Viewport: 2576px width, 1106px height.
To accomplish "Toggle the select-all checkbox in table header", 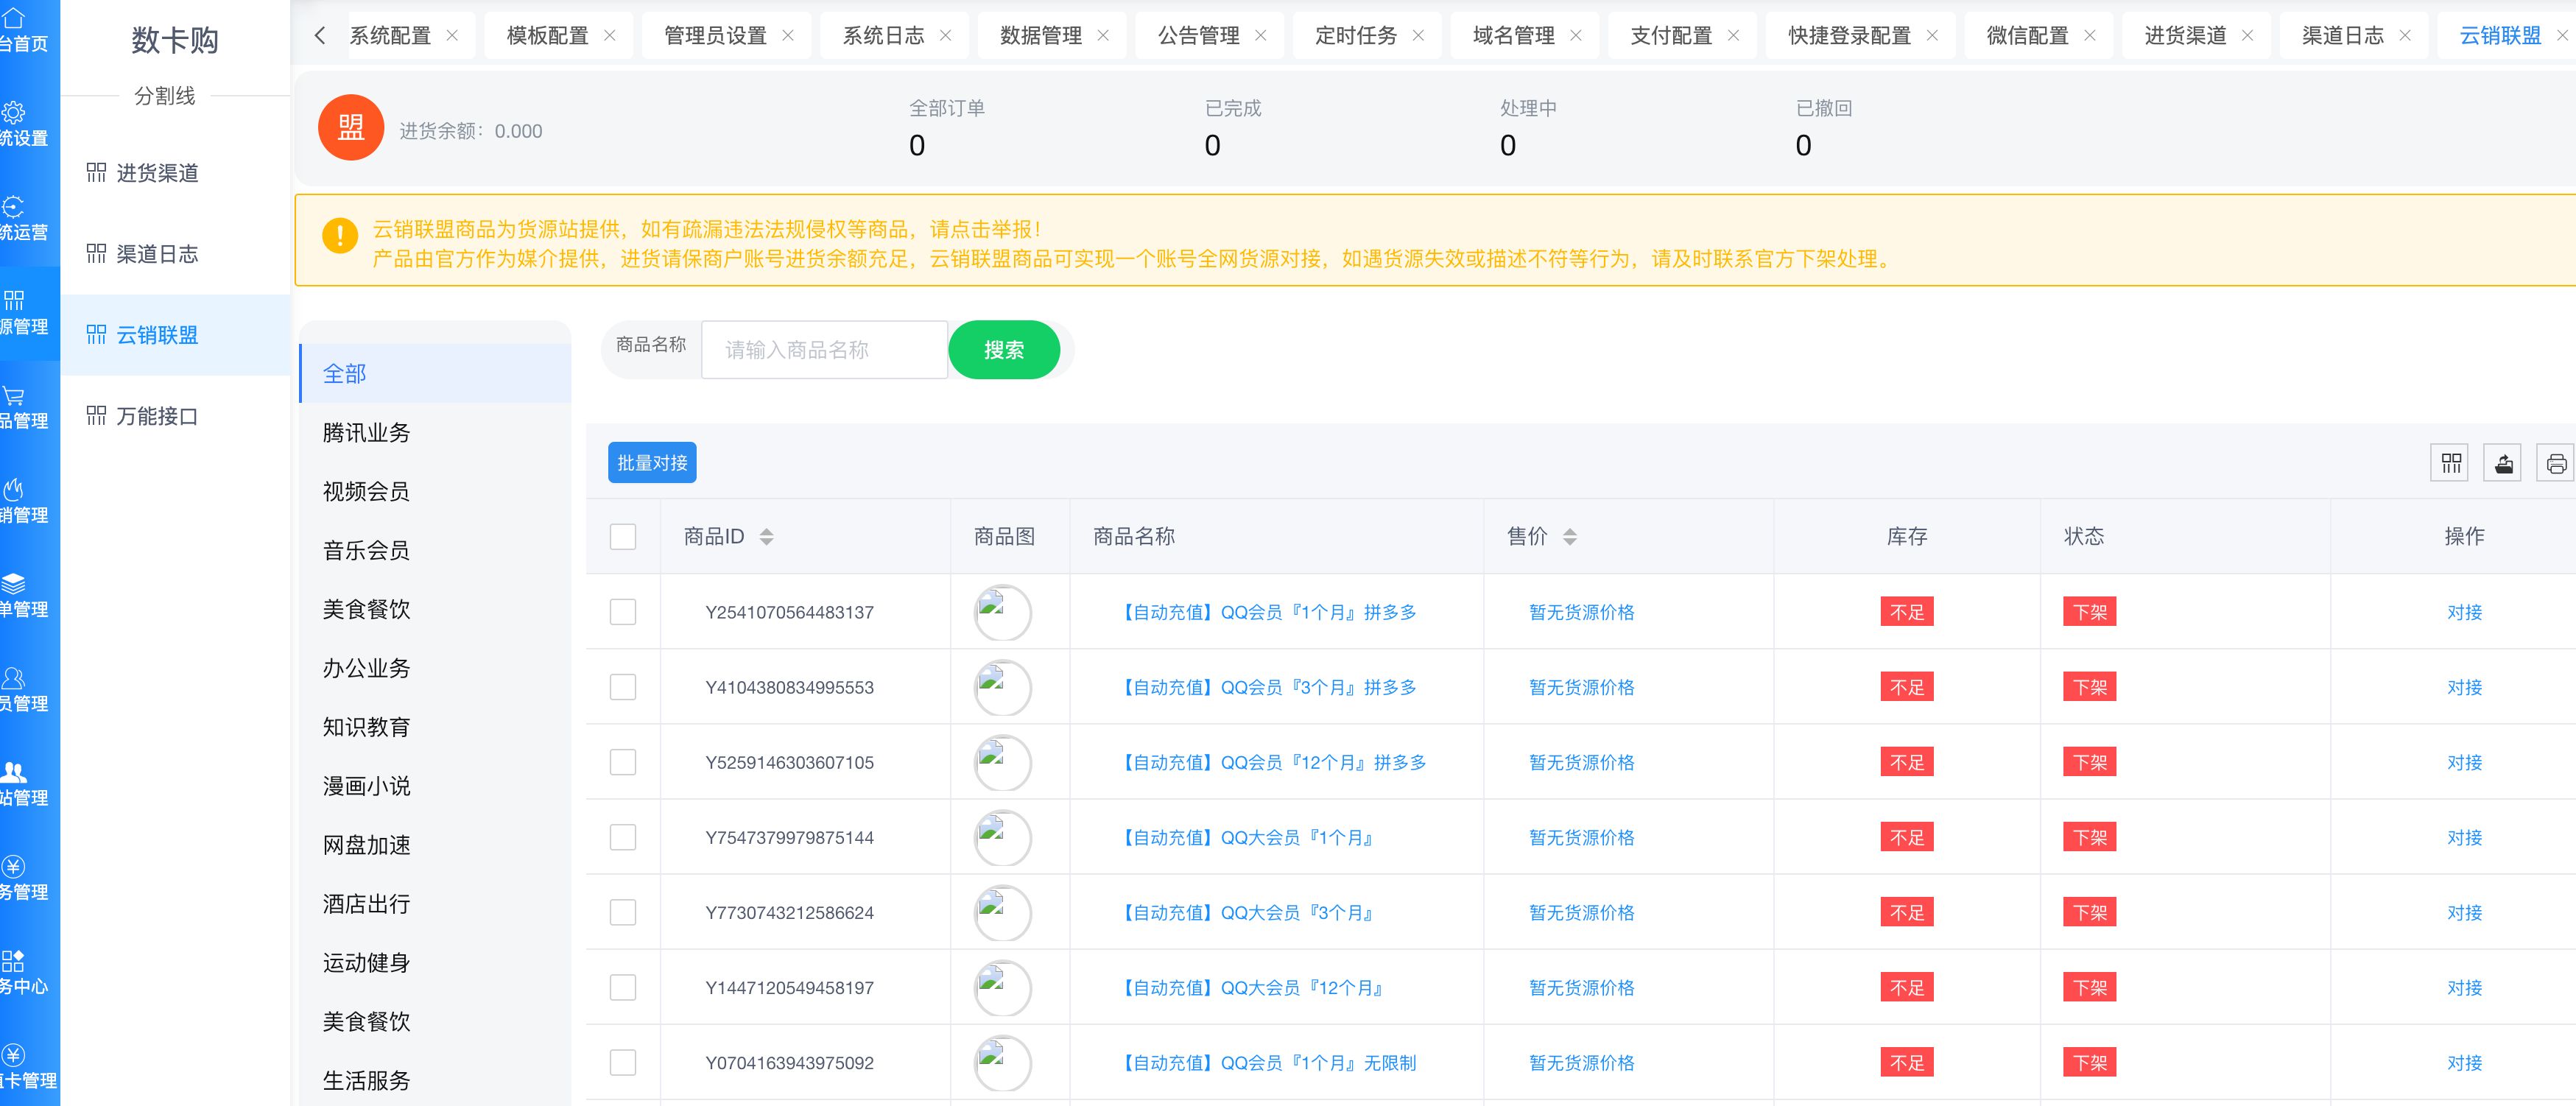I will (623, 537).
